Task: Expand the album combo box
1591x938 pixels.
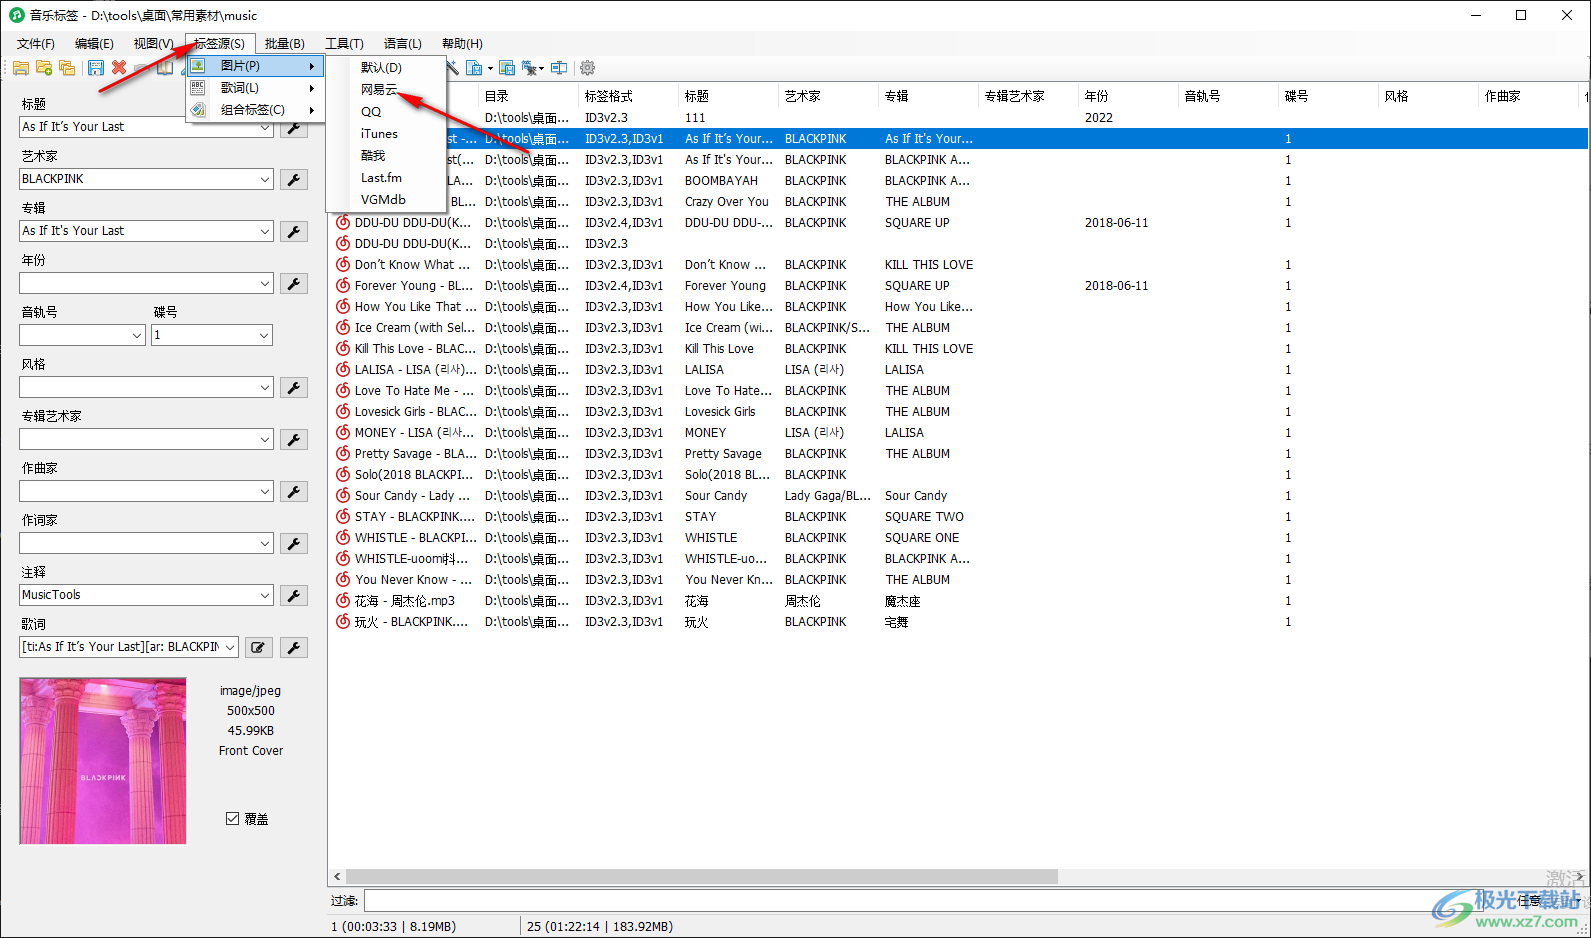Action: point(265,231)
